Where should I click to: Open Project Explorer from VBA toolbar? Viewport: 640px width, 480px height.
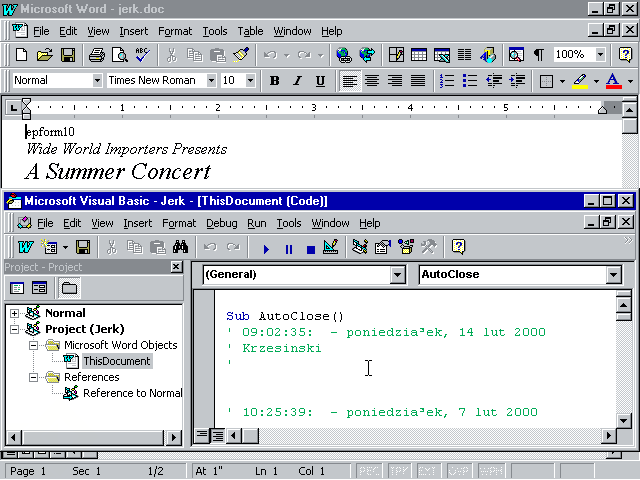(x=360, y=247)
